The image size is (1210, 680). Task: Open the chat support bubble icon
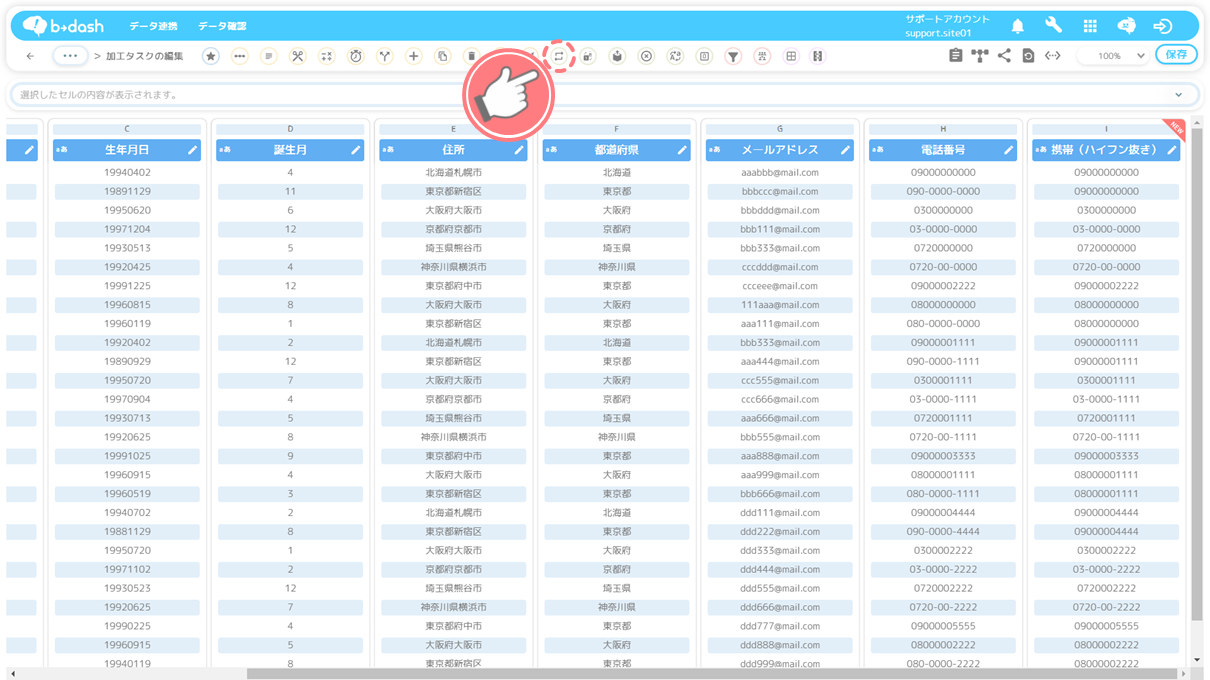[x=1126, y=26]
